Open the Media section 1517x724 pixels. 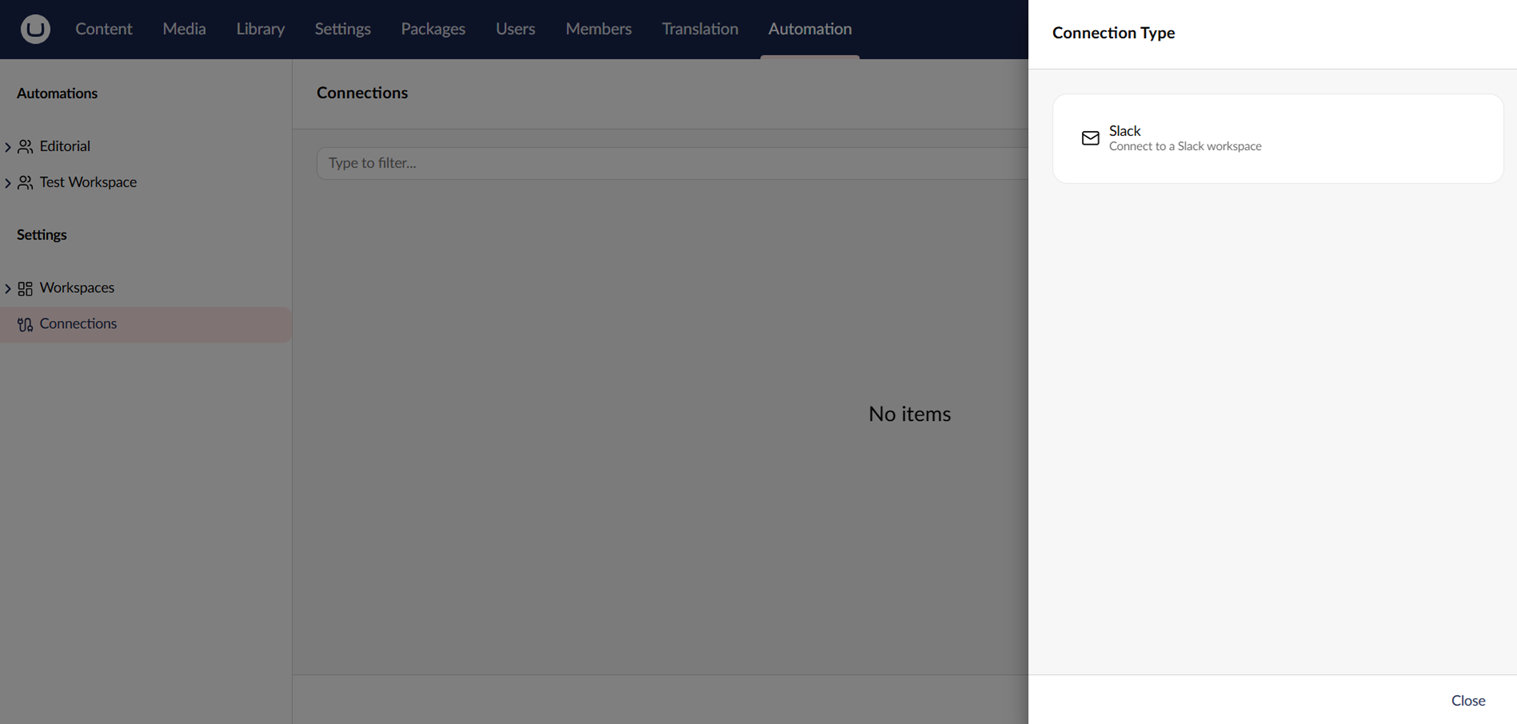pyautogui.click(x=184, y=29)
